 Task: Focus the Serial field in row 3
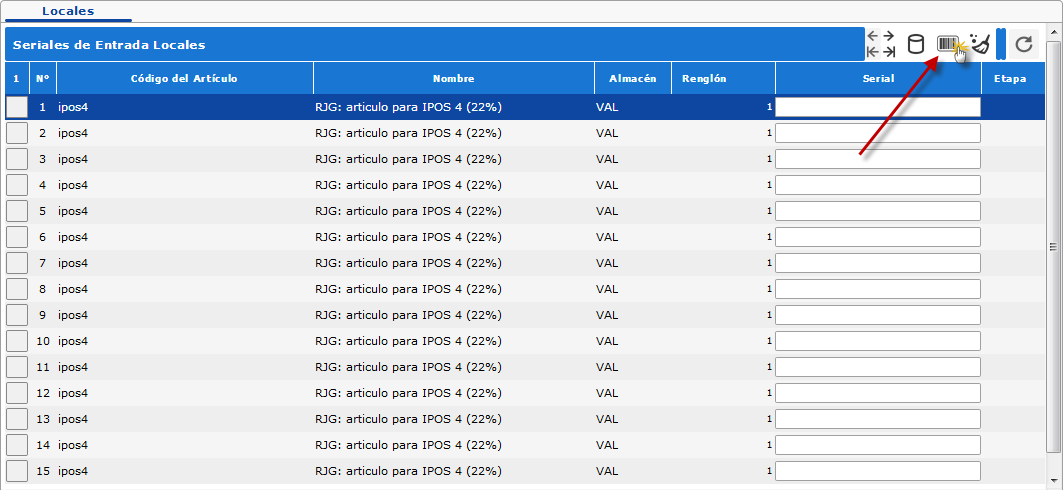878,159
